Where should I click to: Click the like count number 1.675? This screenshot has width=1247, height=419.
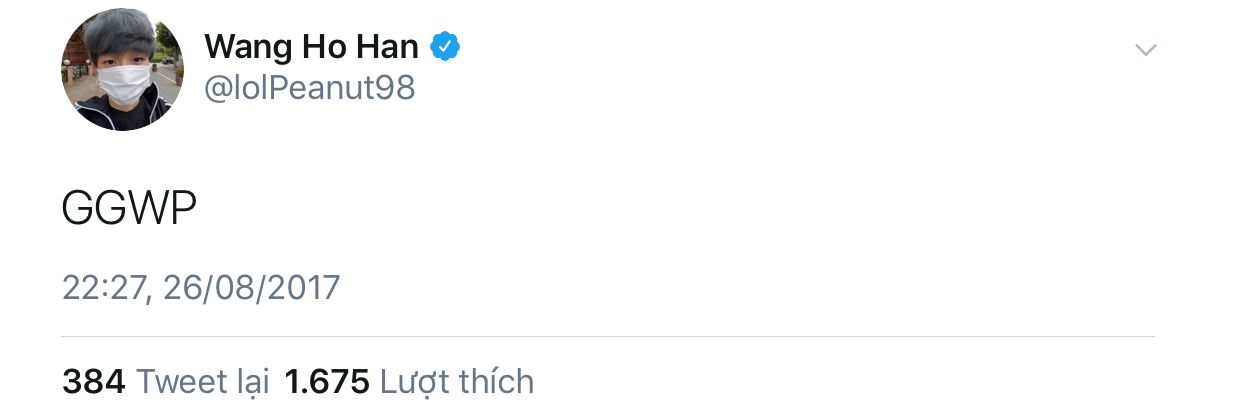click(327, 381)
